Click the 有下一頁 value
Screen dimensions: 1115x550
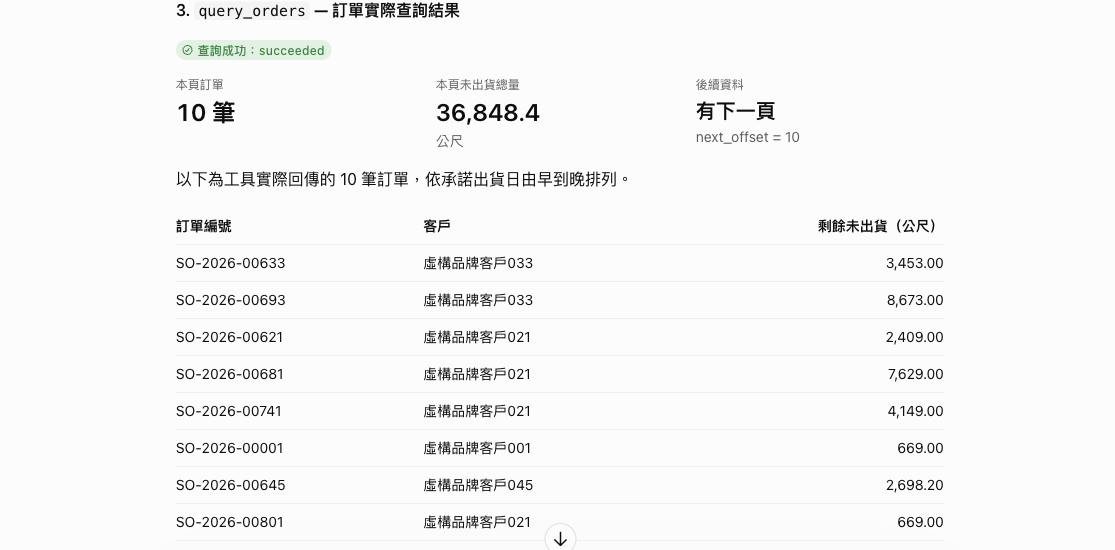(735, 111)
